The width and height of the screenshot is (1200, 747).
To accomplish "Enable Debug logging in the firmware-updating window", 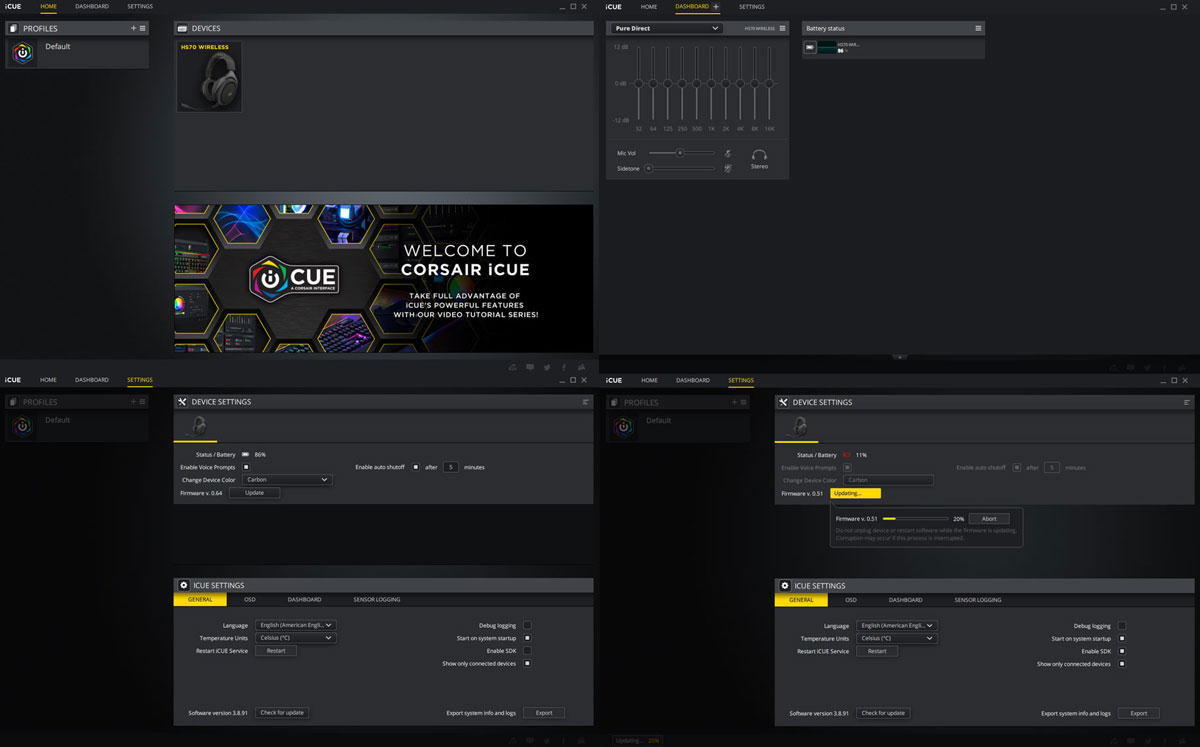I will tap(1122, 626).
